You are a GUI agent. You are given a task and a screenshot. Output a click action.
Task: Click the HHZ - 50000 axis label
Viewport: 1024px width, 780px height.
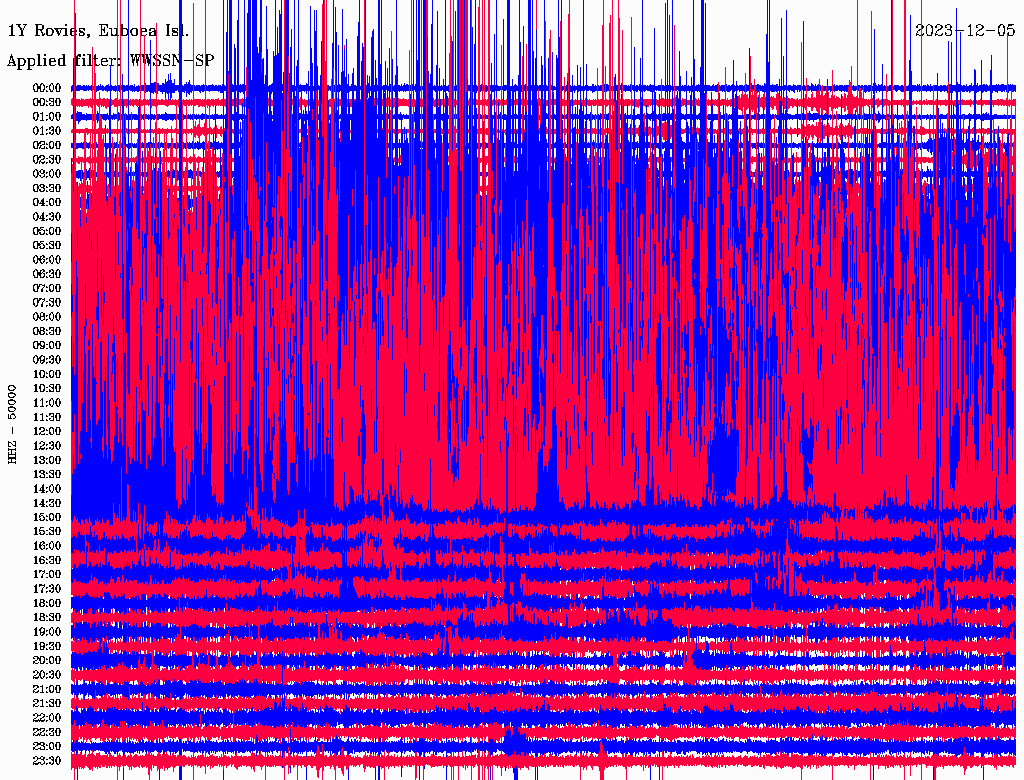click(13, 423)
